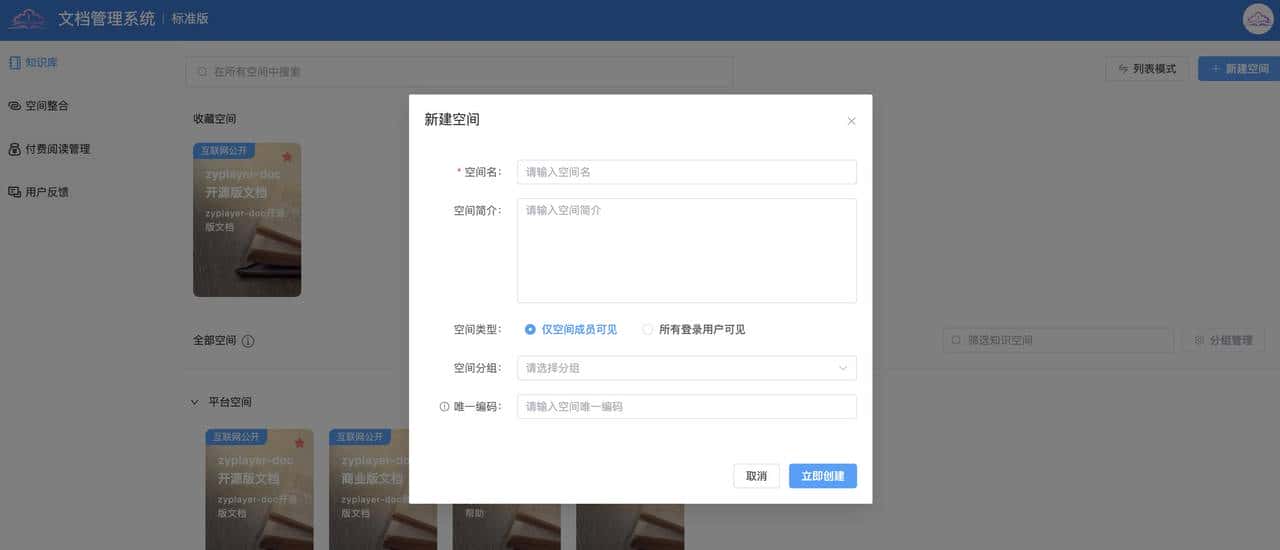The image size is (1280, 550).
Task: Click the 立即创建 button
Action: [823, 476]
